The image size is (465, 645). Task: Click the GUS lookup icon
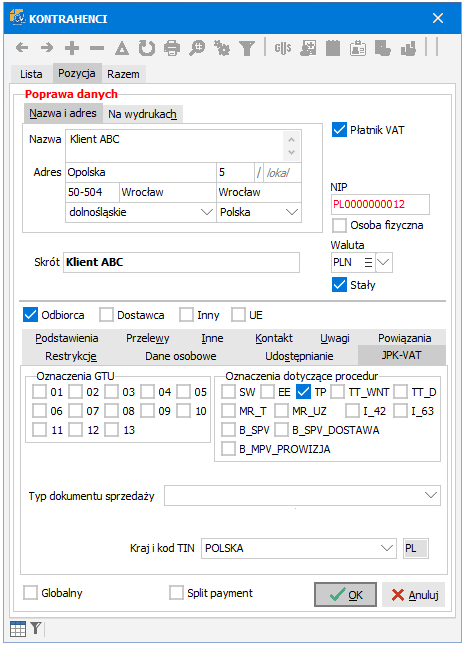[x=283, y=48]
